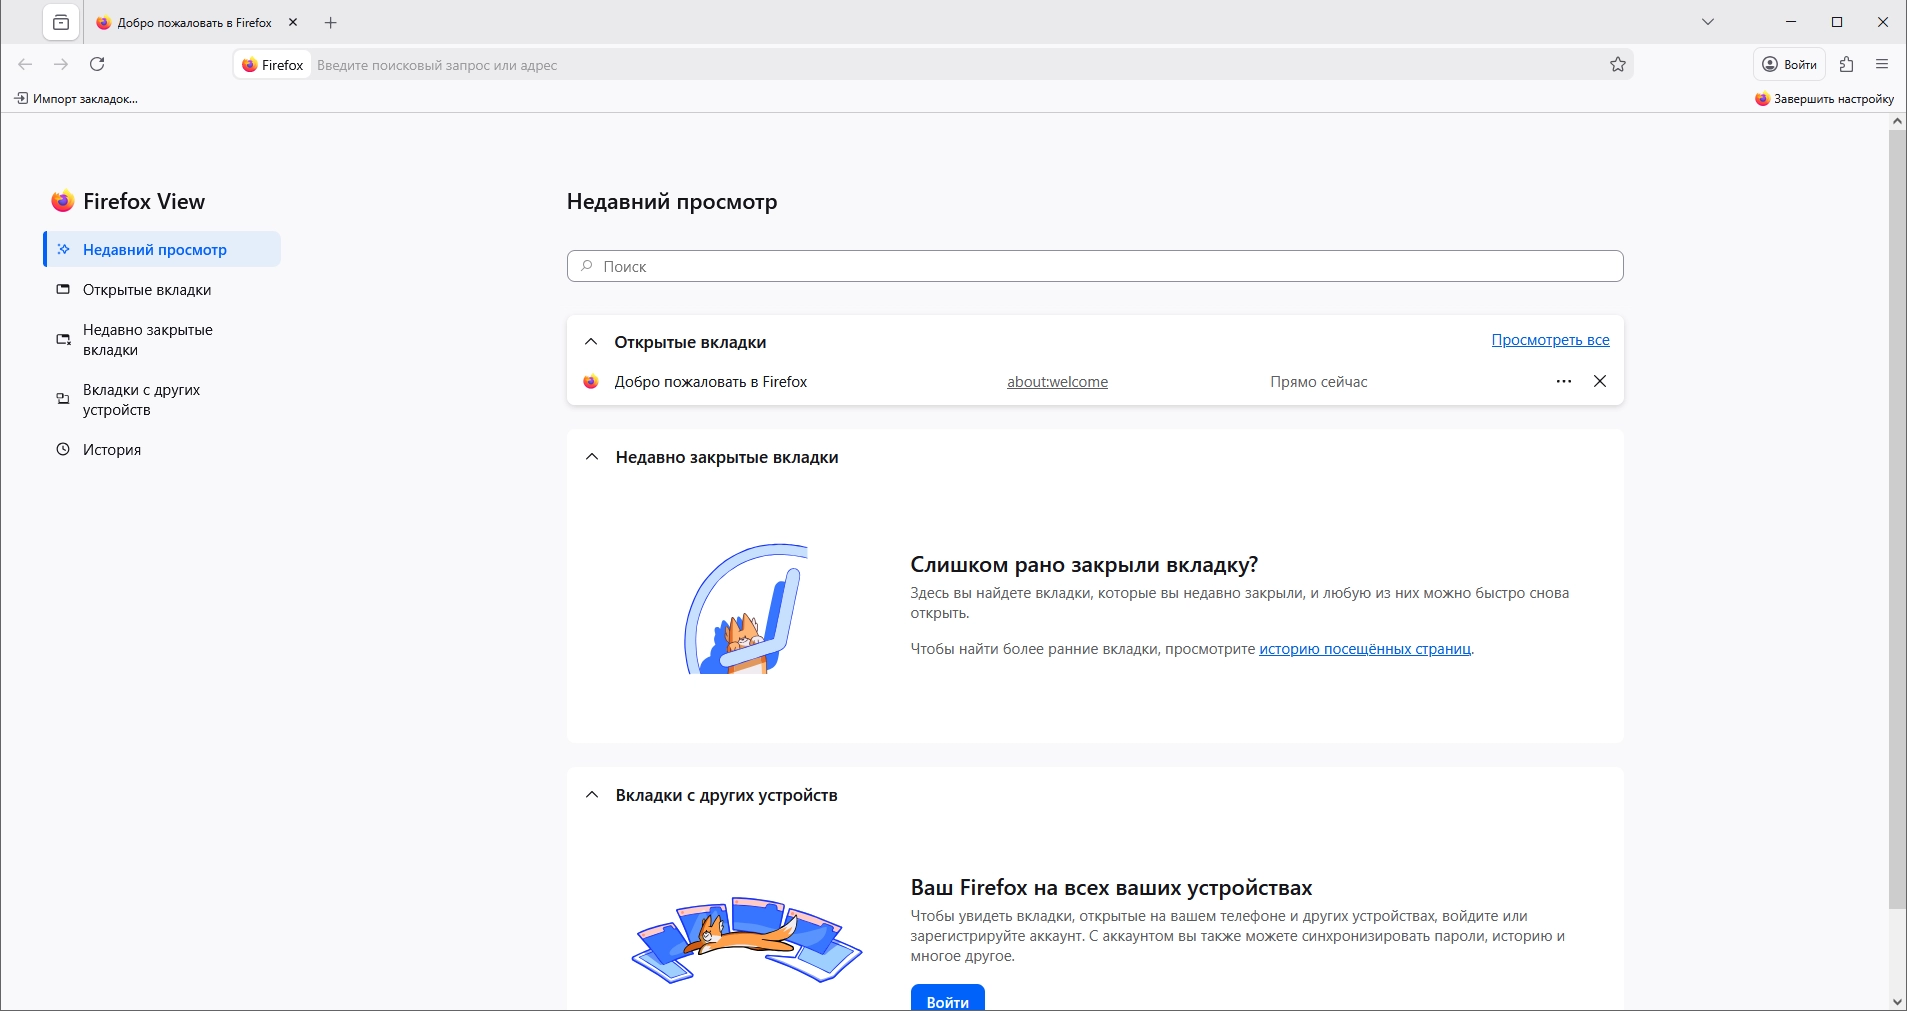
Task: Open the Firefox View tab button
Action: [61, 22]
